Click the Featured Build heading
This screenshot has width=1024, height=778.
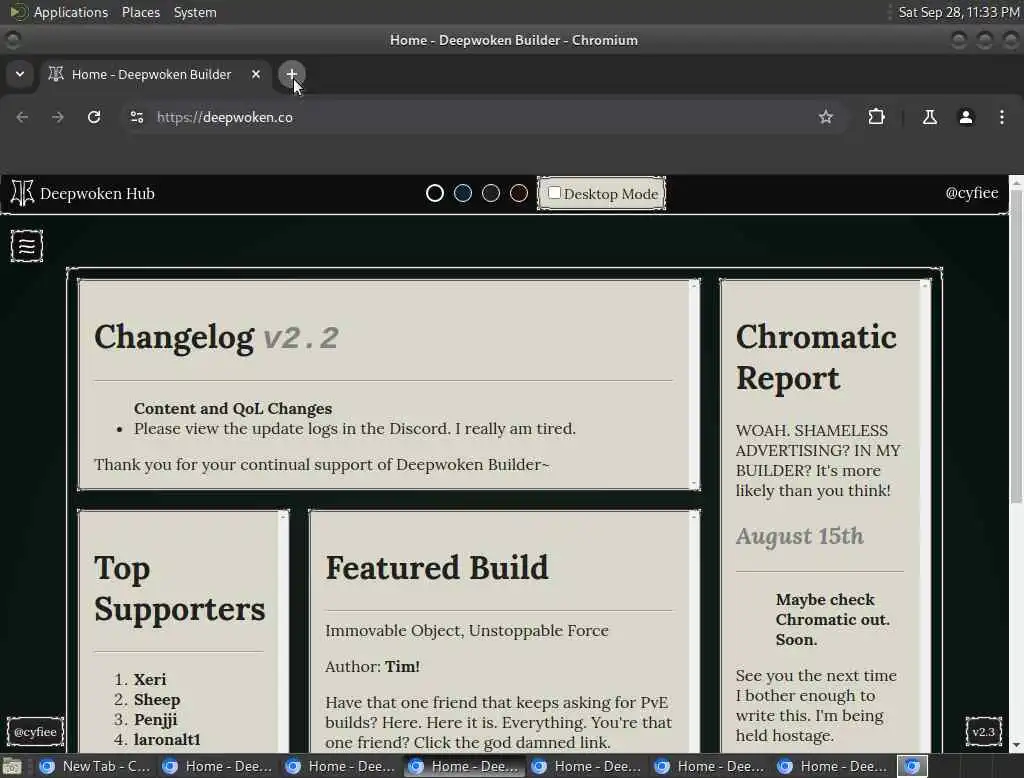click(437, 567)
